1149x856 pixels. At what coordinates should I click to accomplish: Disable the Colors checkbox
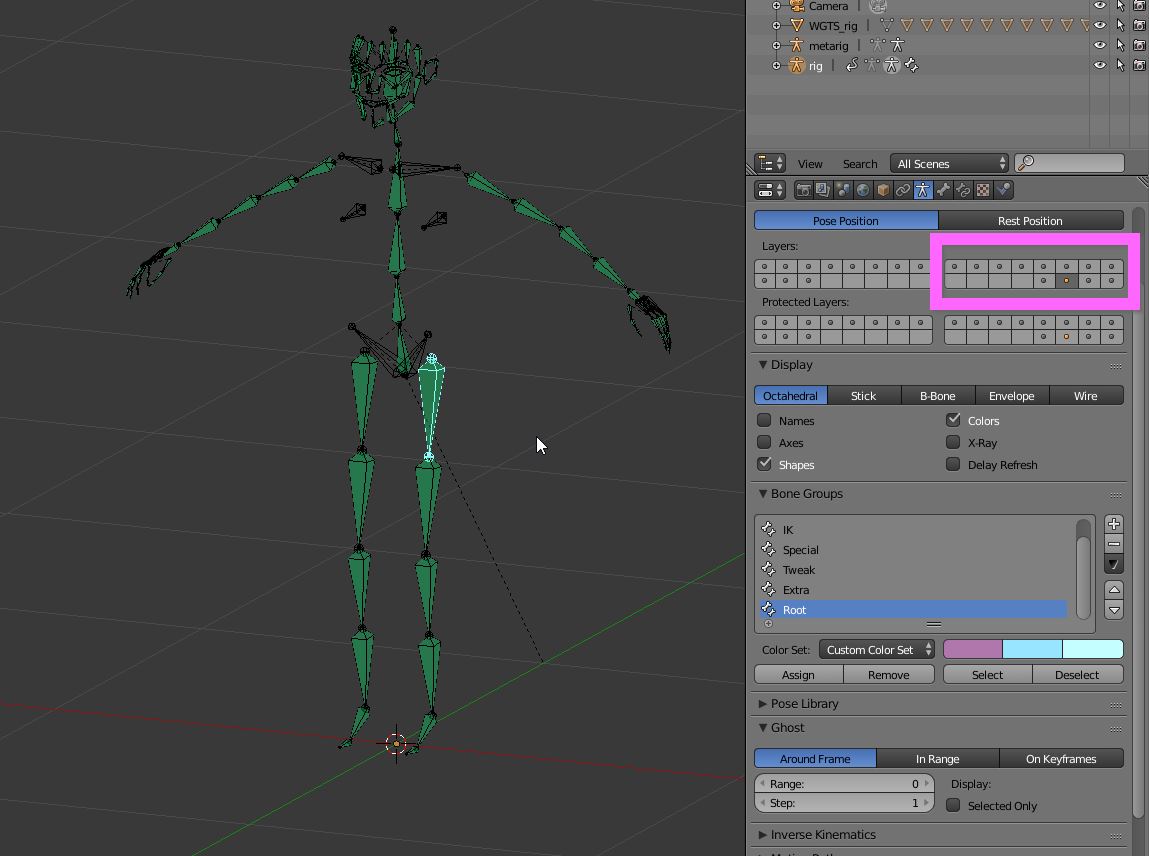point(952,420)
